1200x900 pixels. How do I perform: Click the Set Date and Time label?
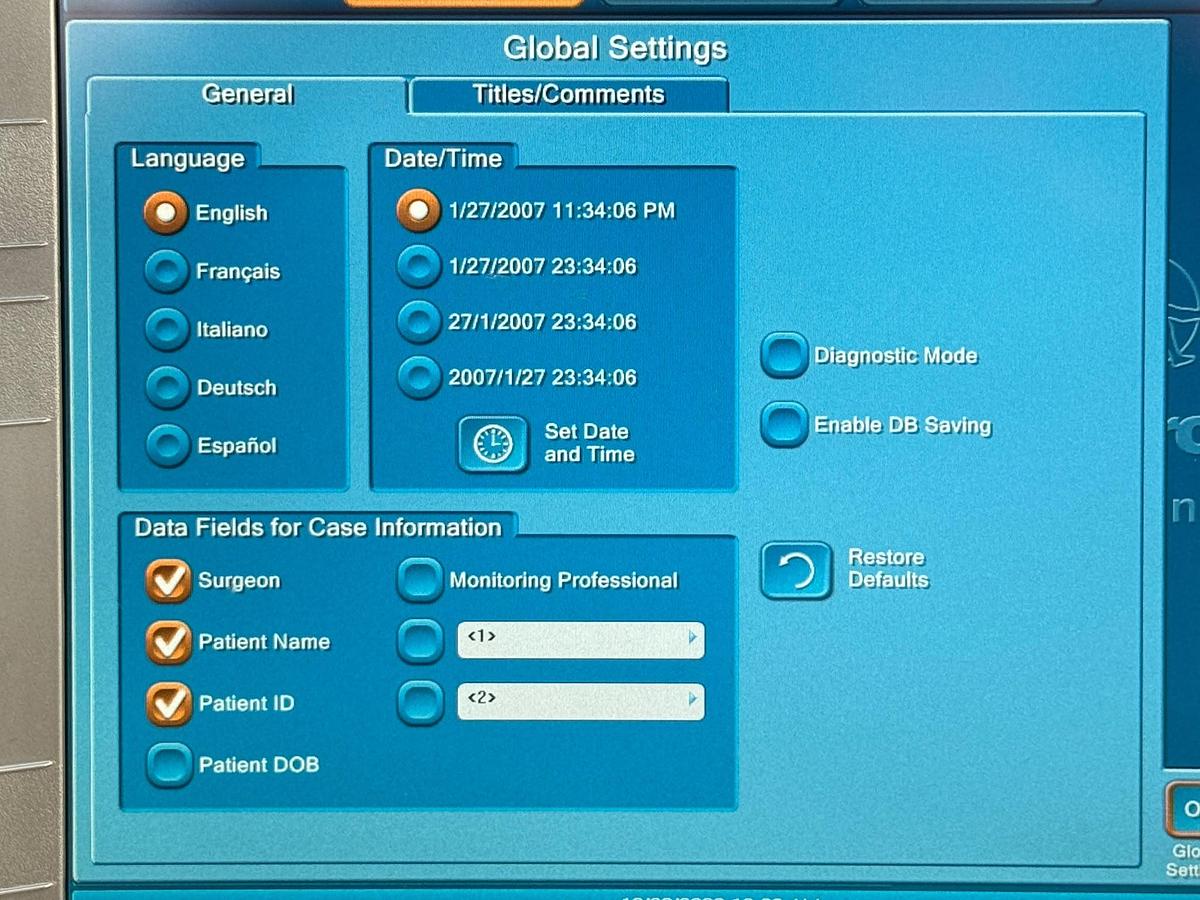[x=589, y=443]
